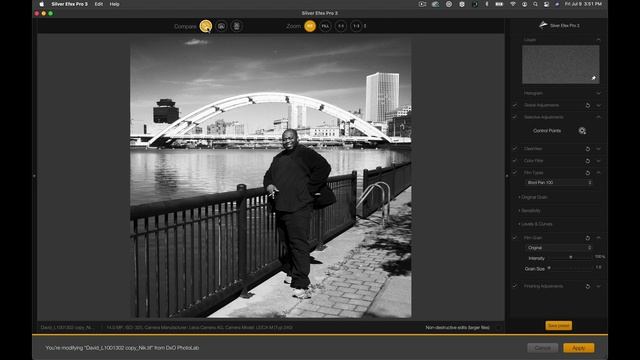Disable the Film Types checkmark

(515, 172)
